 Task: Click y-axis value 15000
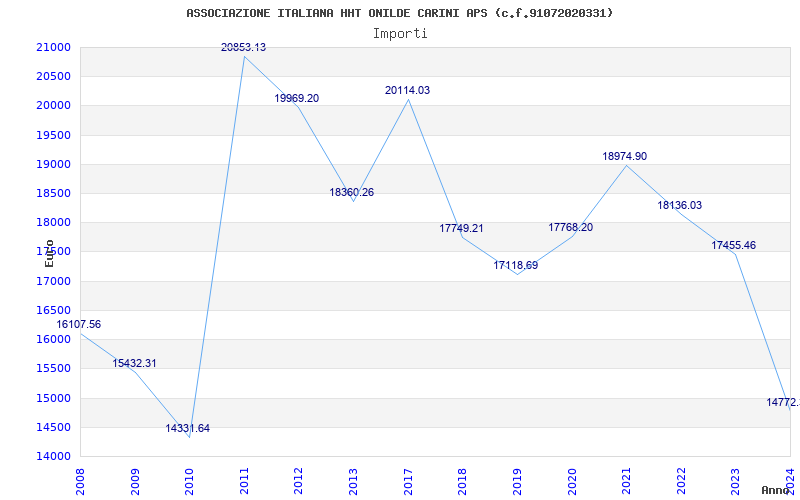click(x=53, y=398)
